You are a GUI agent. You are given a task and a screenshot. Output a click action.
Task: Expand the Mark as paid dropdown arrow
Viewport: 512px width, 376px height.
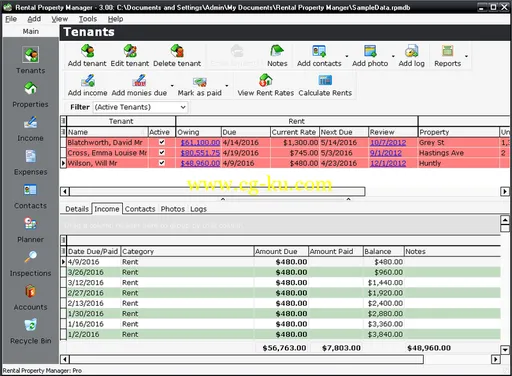click(x=227, y=86)
